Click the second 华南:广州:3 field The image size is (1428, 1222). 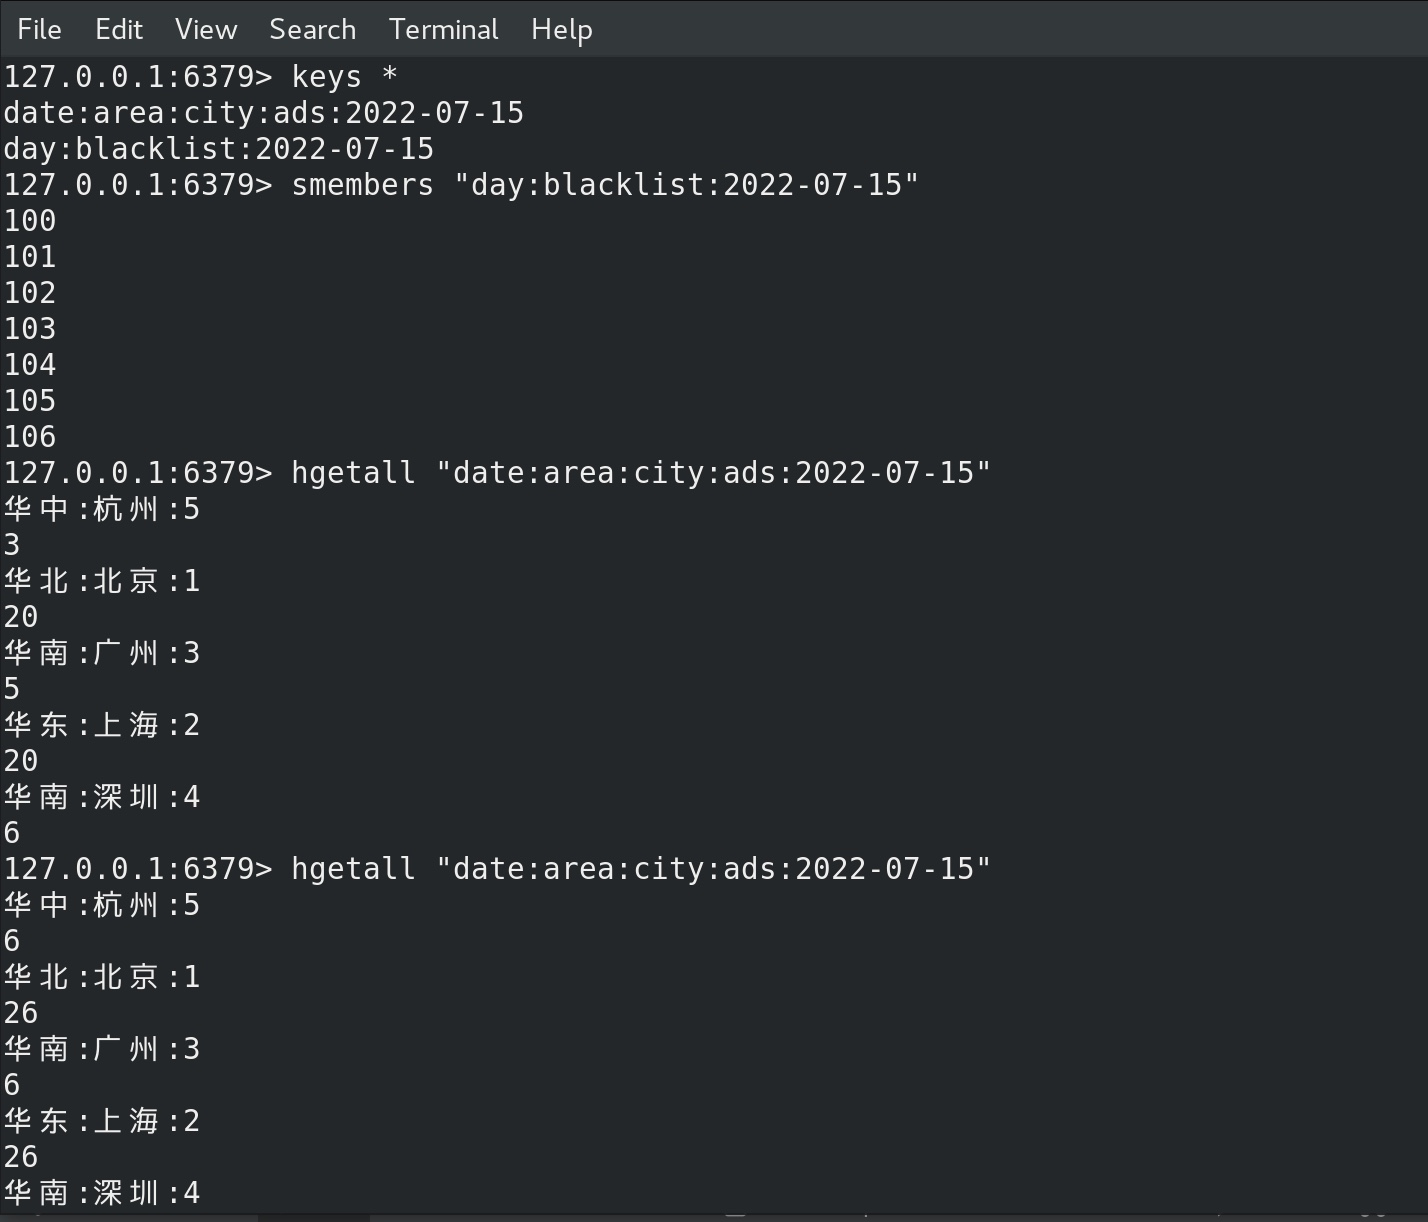click(102, 1049)
